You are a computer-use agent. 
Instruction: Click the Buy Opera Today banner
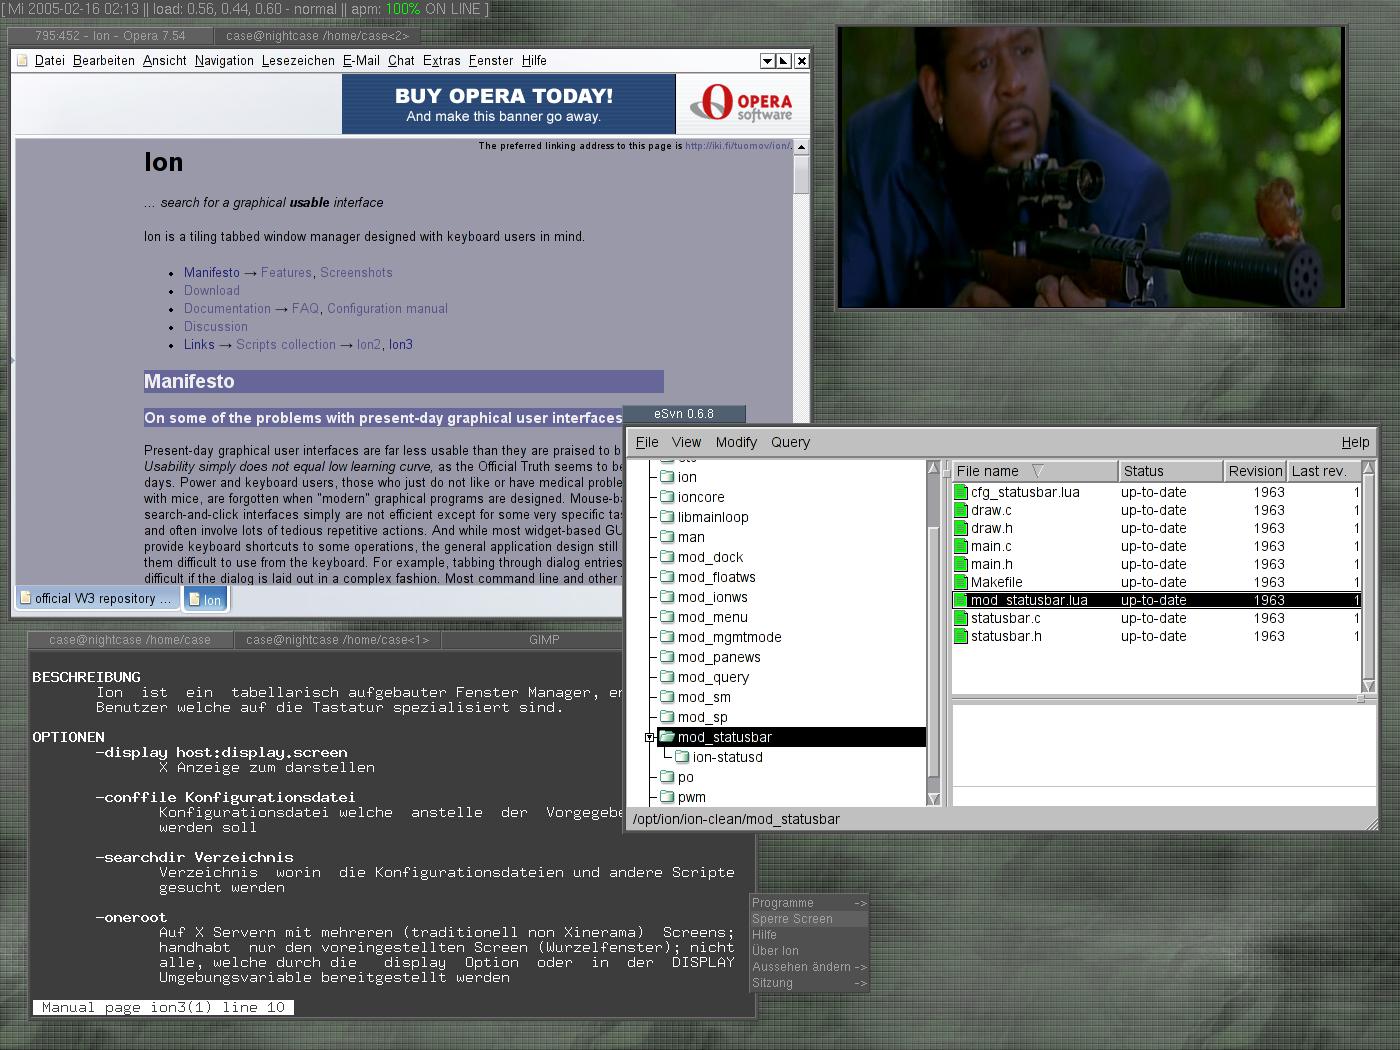[508, 104]
